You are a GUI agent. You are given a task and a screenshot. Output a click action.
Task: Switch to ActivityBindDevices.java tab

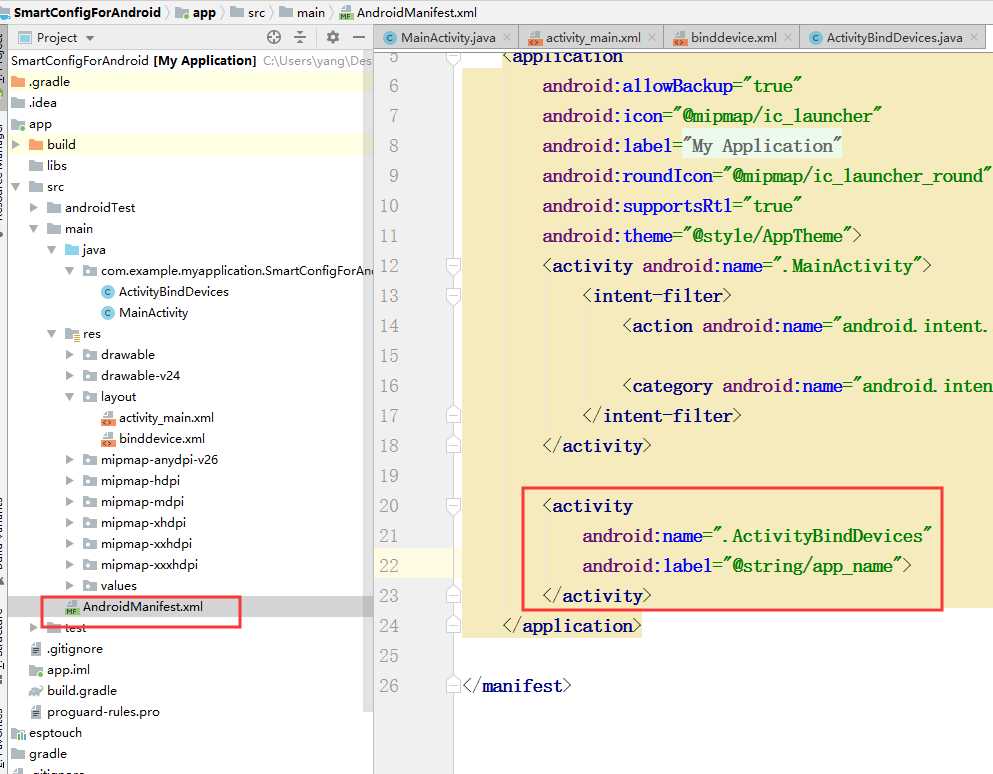pyautogui.click(x=894, y=37)
